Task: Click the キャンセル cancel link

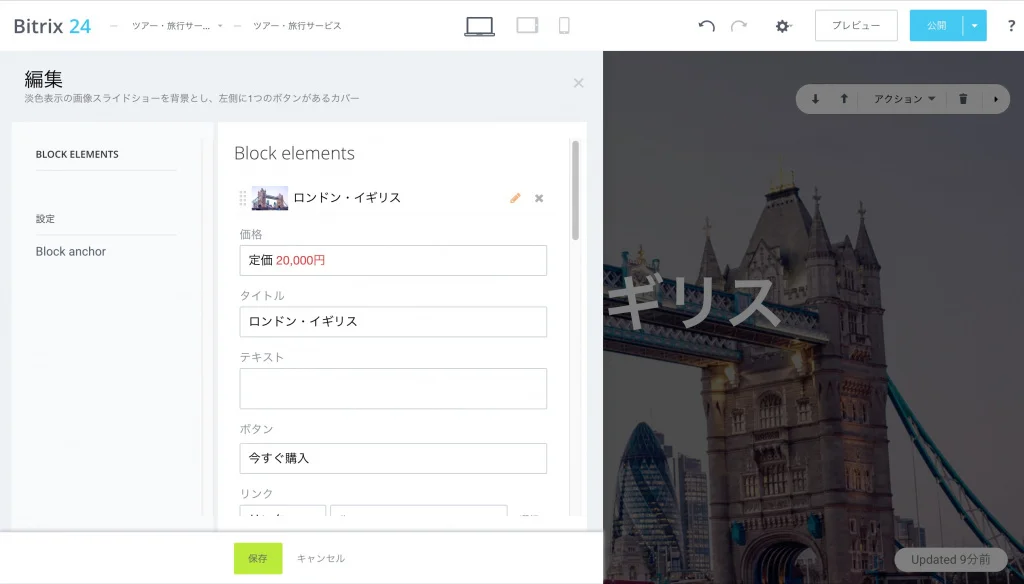Action: point(321,559)
